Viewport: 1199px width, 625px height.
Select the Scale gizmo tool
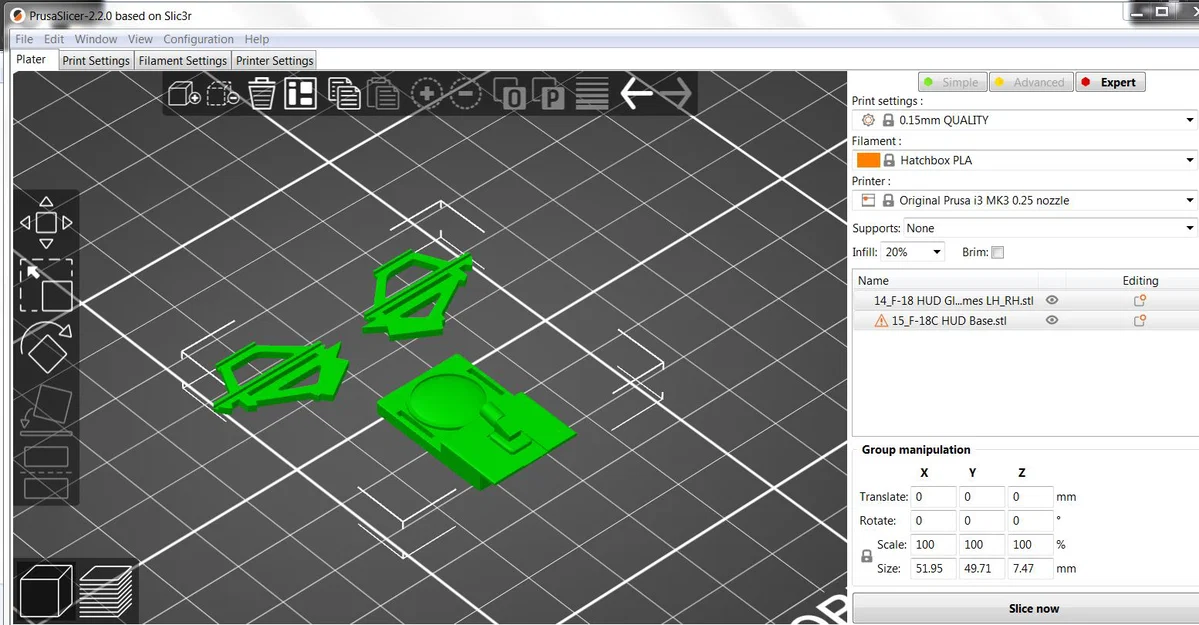click(46, 285)
